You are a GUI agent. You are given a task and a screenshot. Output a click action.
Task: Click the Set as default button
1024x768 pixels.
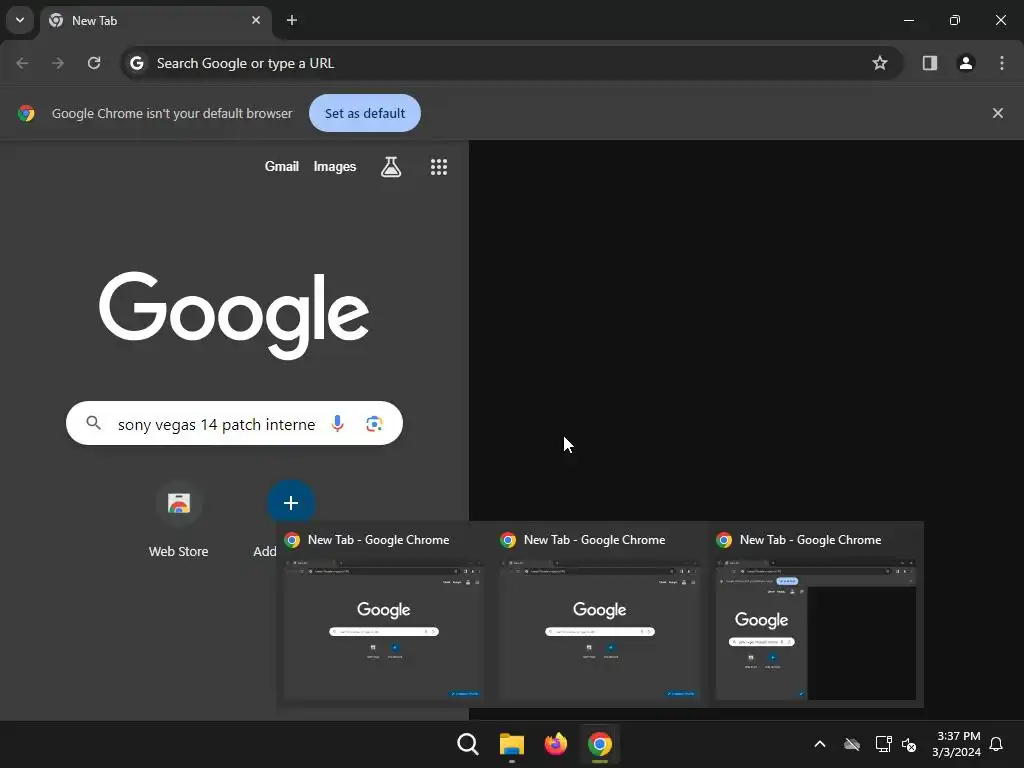click(x=365, y=113)
